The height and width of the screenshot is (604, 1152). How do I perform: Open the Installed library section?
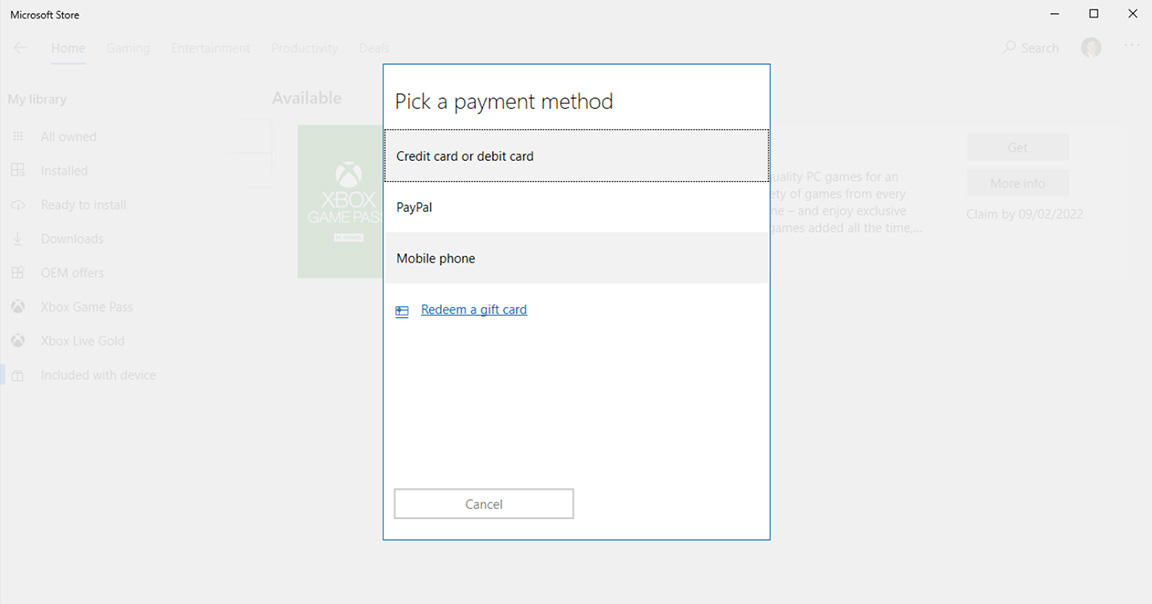(x=64, y=171)
